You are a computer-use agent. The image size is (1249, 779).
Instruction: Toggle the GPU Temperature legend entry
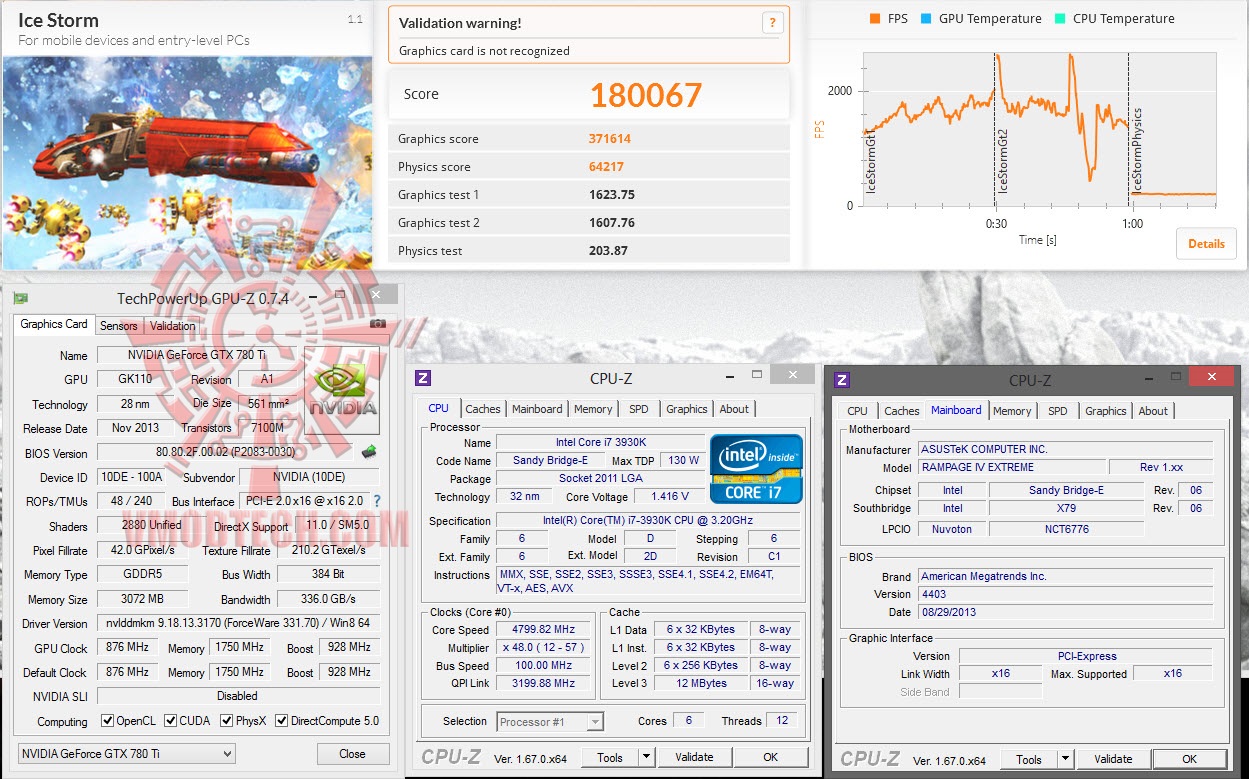(981, 19)
